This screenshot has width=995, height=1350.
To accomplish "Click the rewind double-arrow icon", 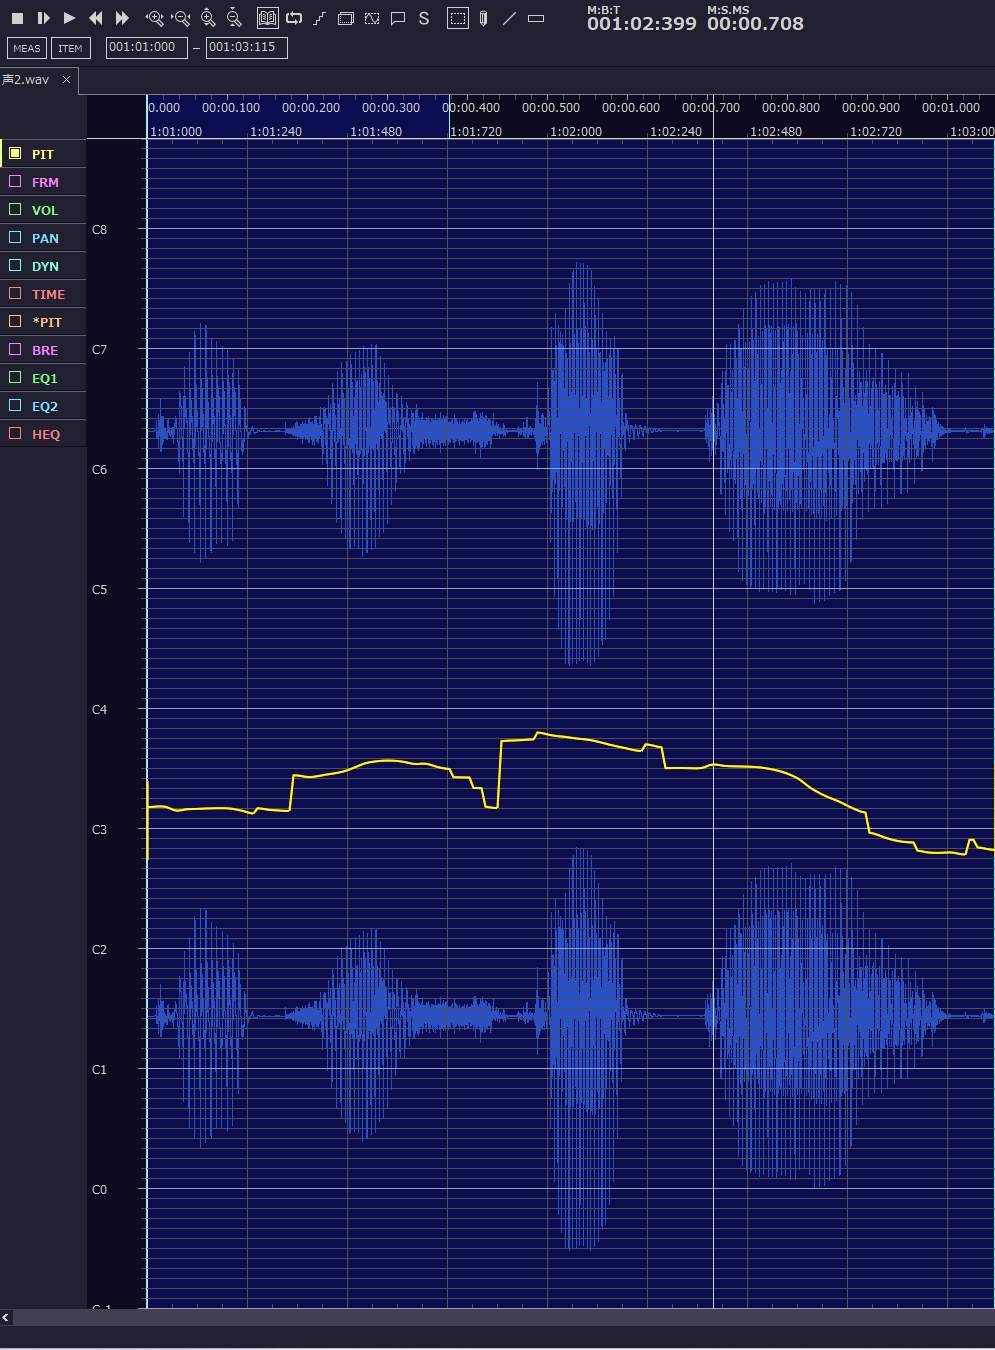I will (96, 18).
